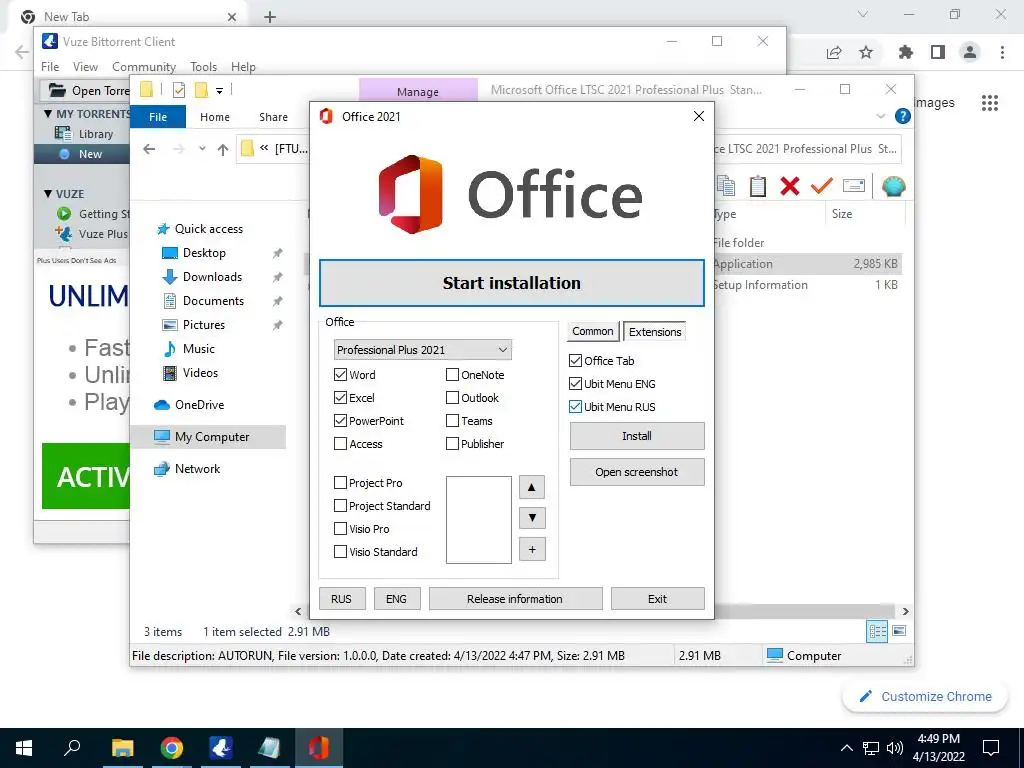Click the Install extensions button
Image resolution: width=1024 pixels, height=768 pixels.
tap(637, 436)
